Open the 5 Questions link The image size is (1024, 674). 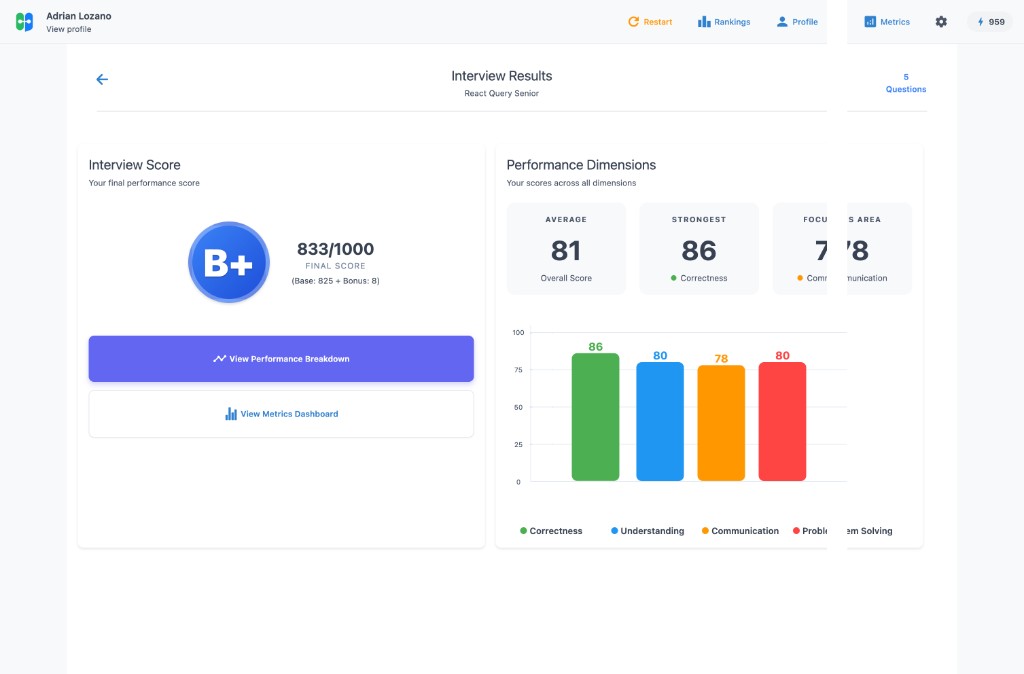pos(904,82)
